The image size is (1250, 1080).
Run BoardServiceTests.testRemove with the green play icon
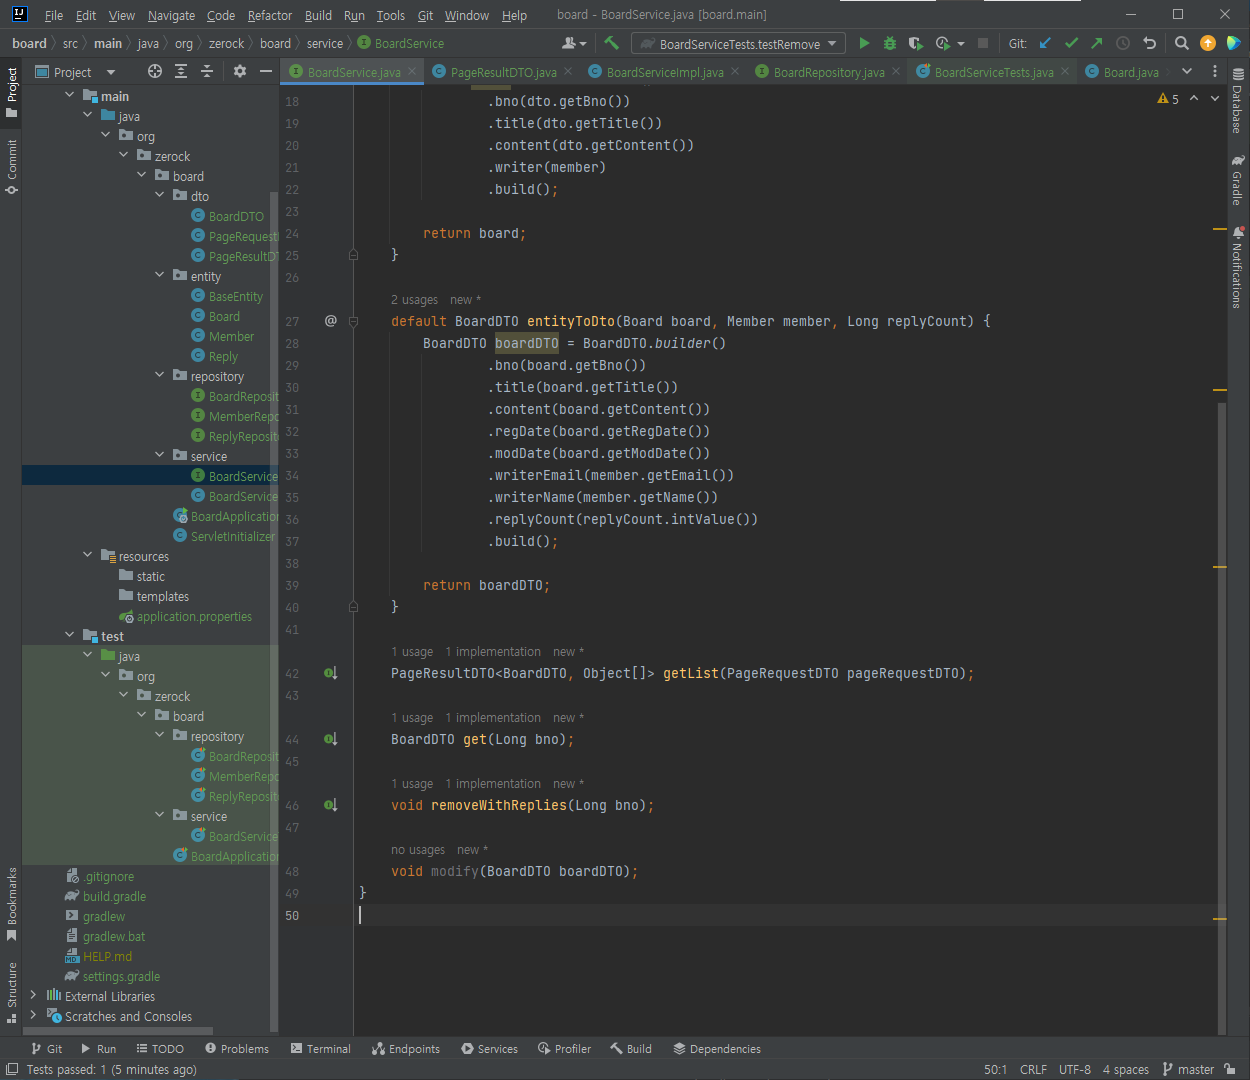[864, 43]
